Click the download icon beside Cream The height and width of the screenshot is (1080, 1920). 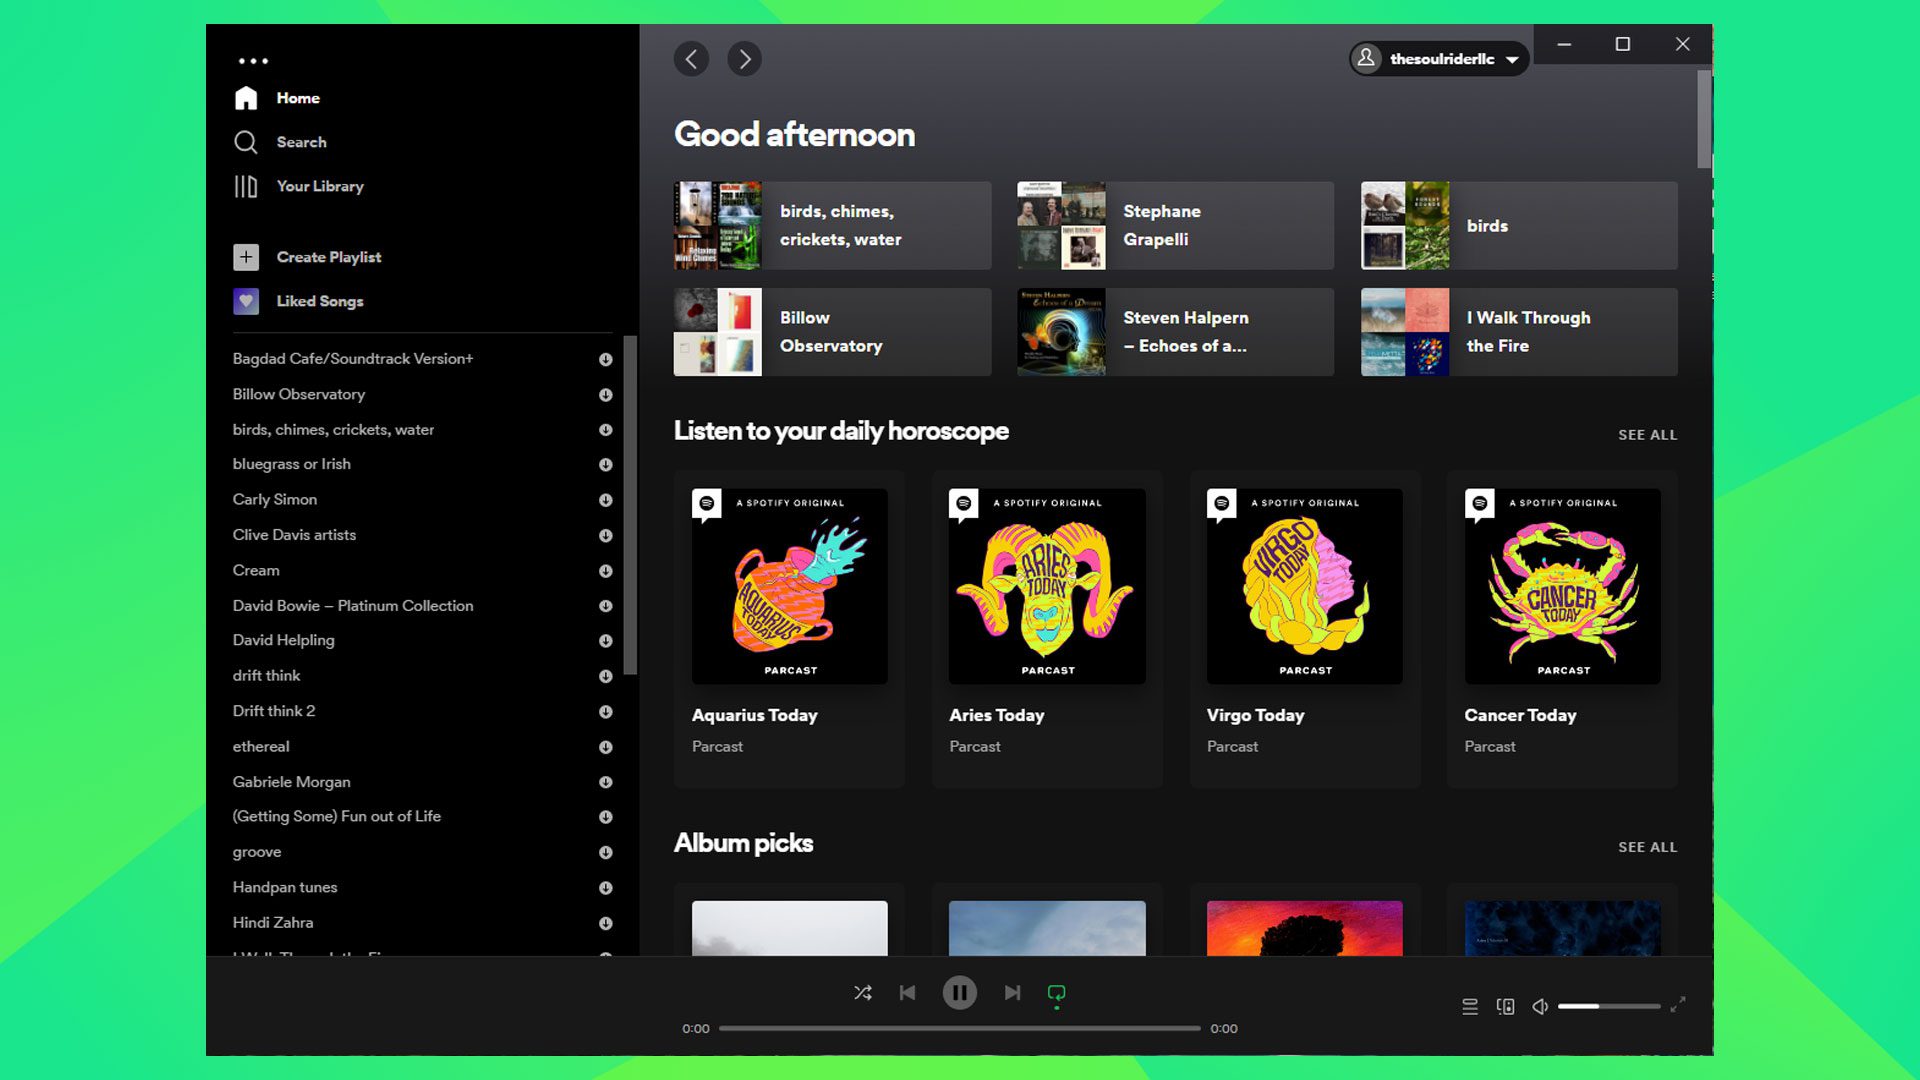(x=606, y=571)
